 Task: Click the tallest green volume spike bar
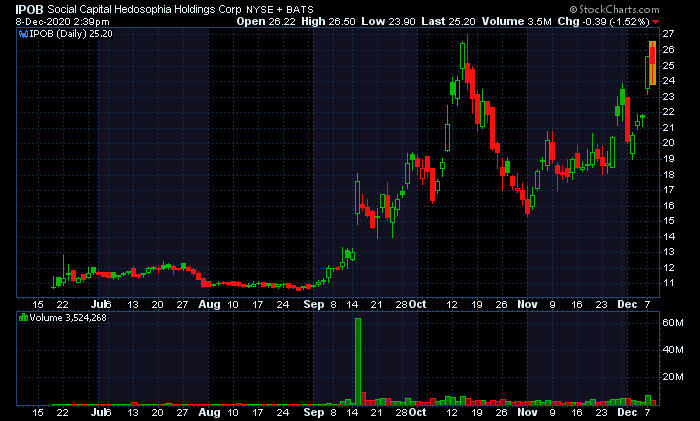coord(358,361)
